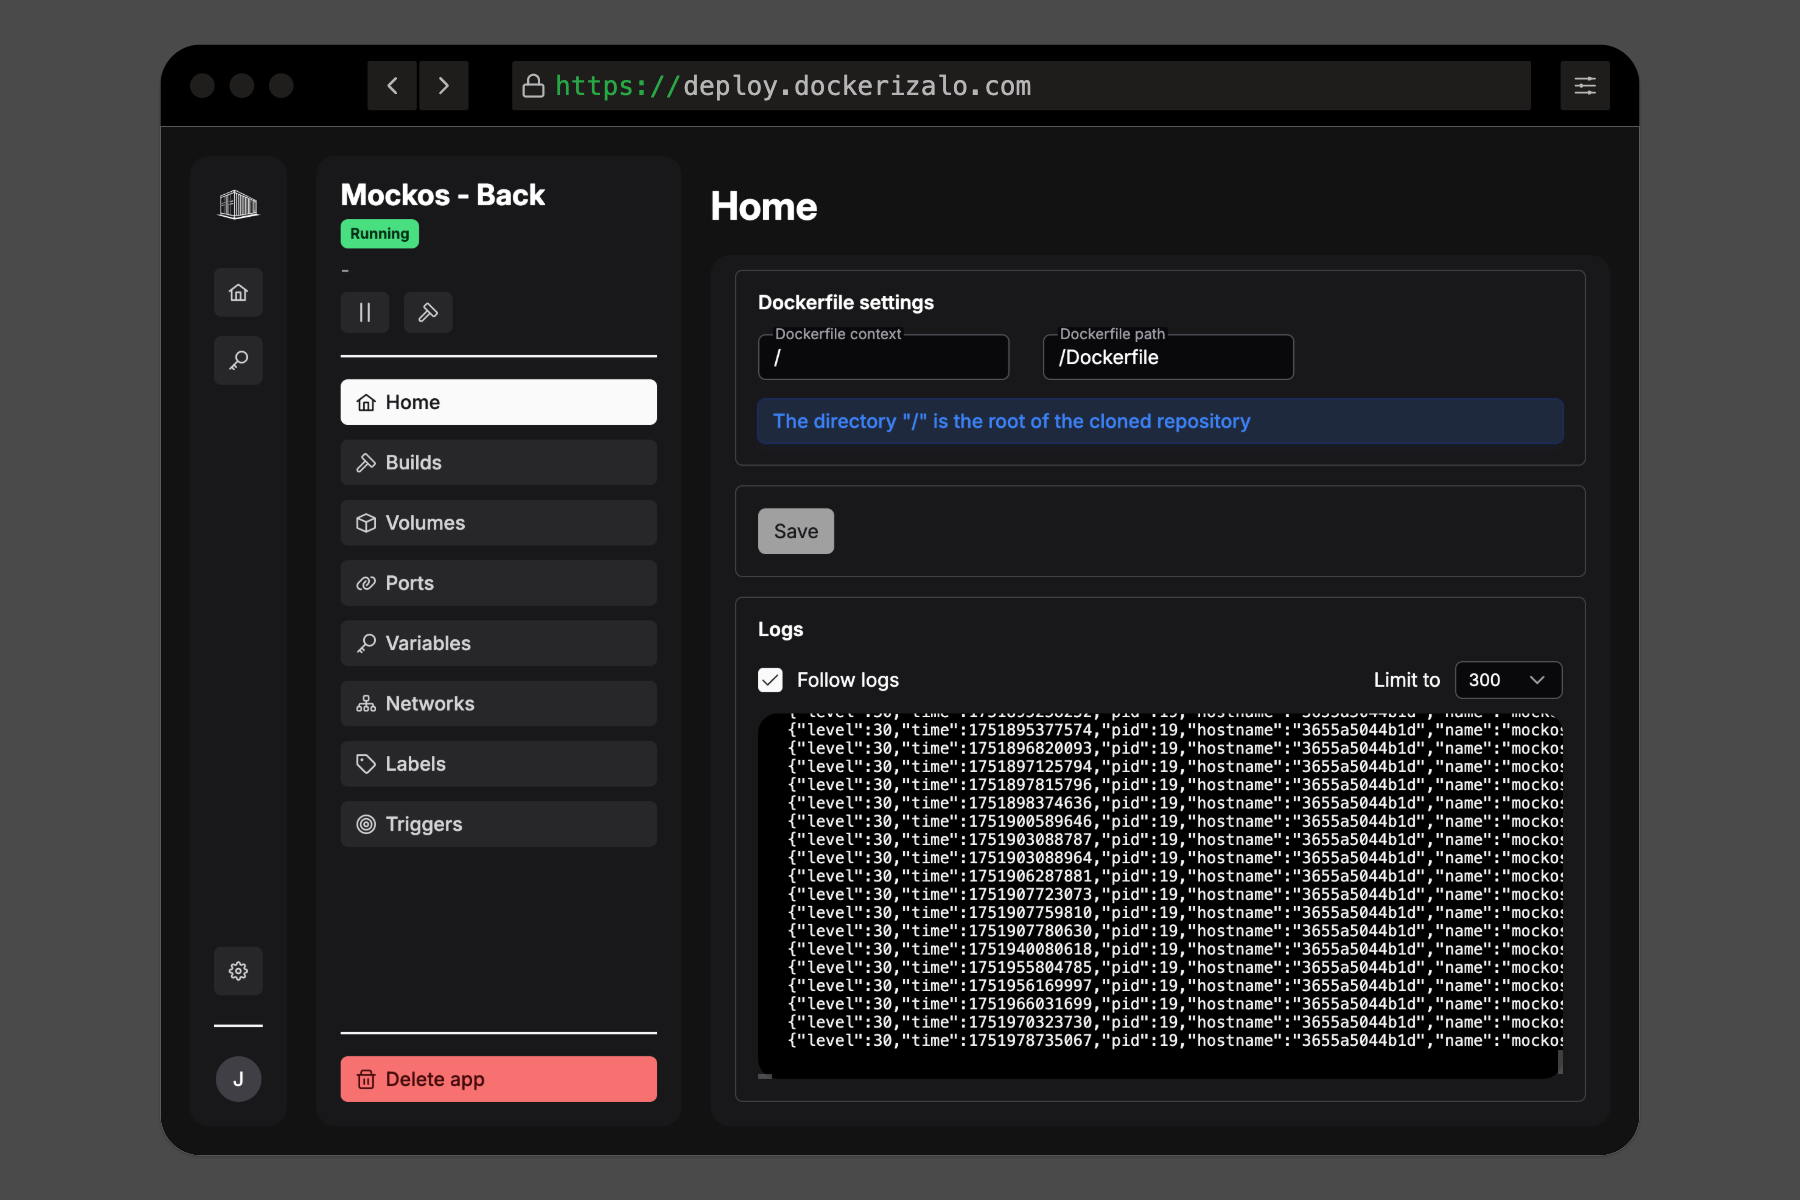
Task: Uncheck the Follow logs checkbox
Action: pyautogui.click(x=770, y=680)
